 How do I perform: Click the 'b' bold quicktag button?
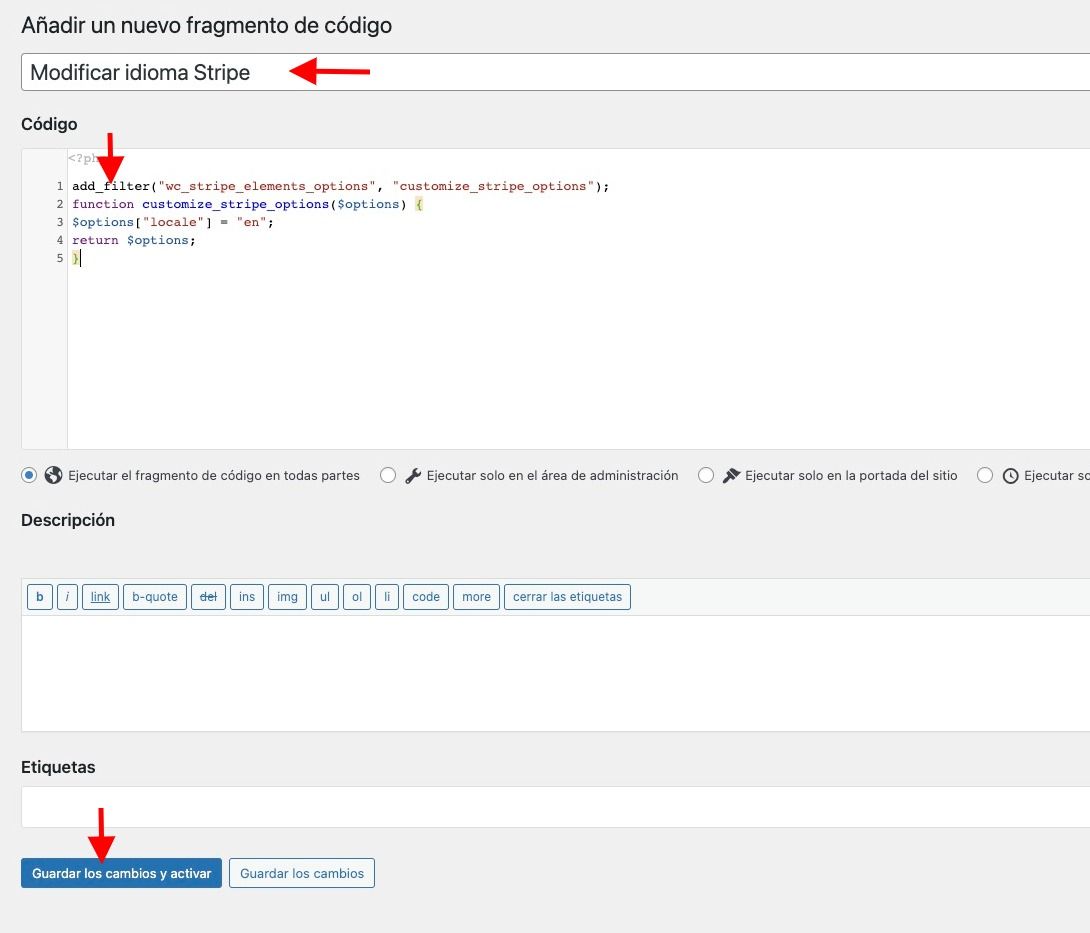[40, 597]
